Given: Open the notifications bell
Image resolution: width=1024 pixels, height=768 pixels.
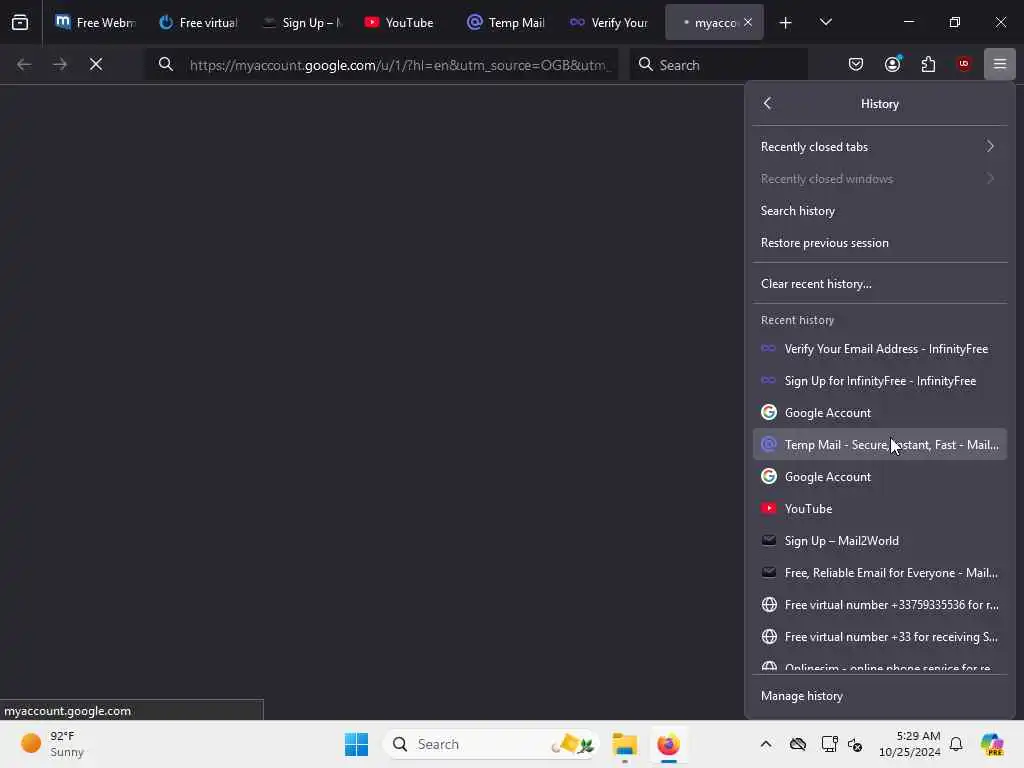Looking at the screenshot, I should click(955, 744).
